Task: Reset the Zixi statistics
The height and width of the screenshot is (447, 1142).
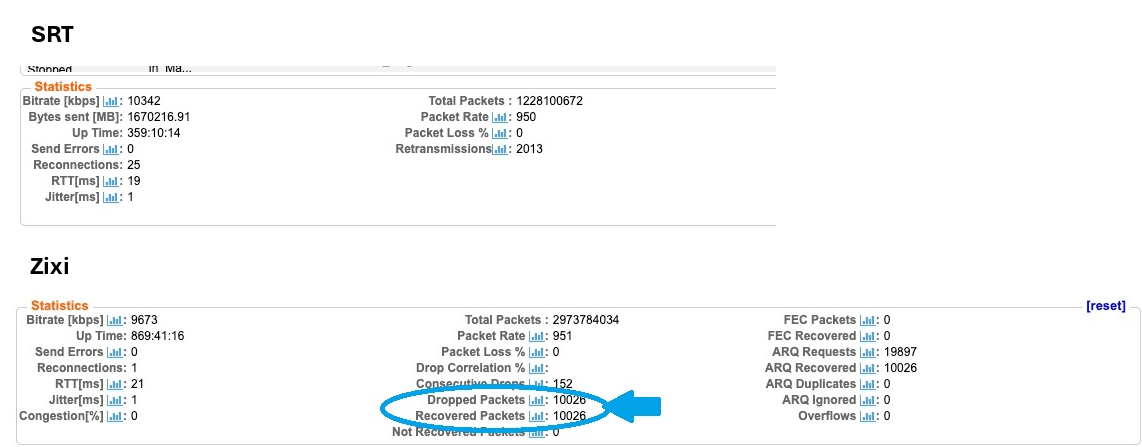Action: [x=1105, y=306]
